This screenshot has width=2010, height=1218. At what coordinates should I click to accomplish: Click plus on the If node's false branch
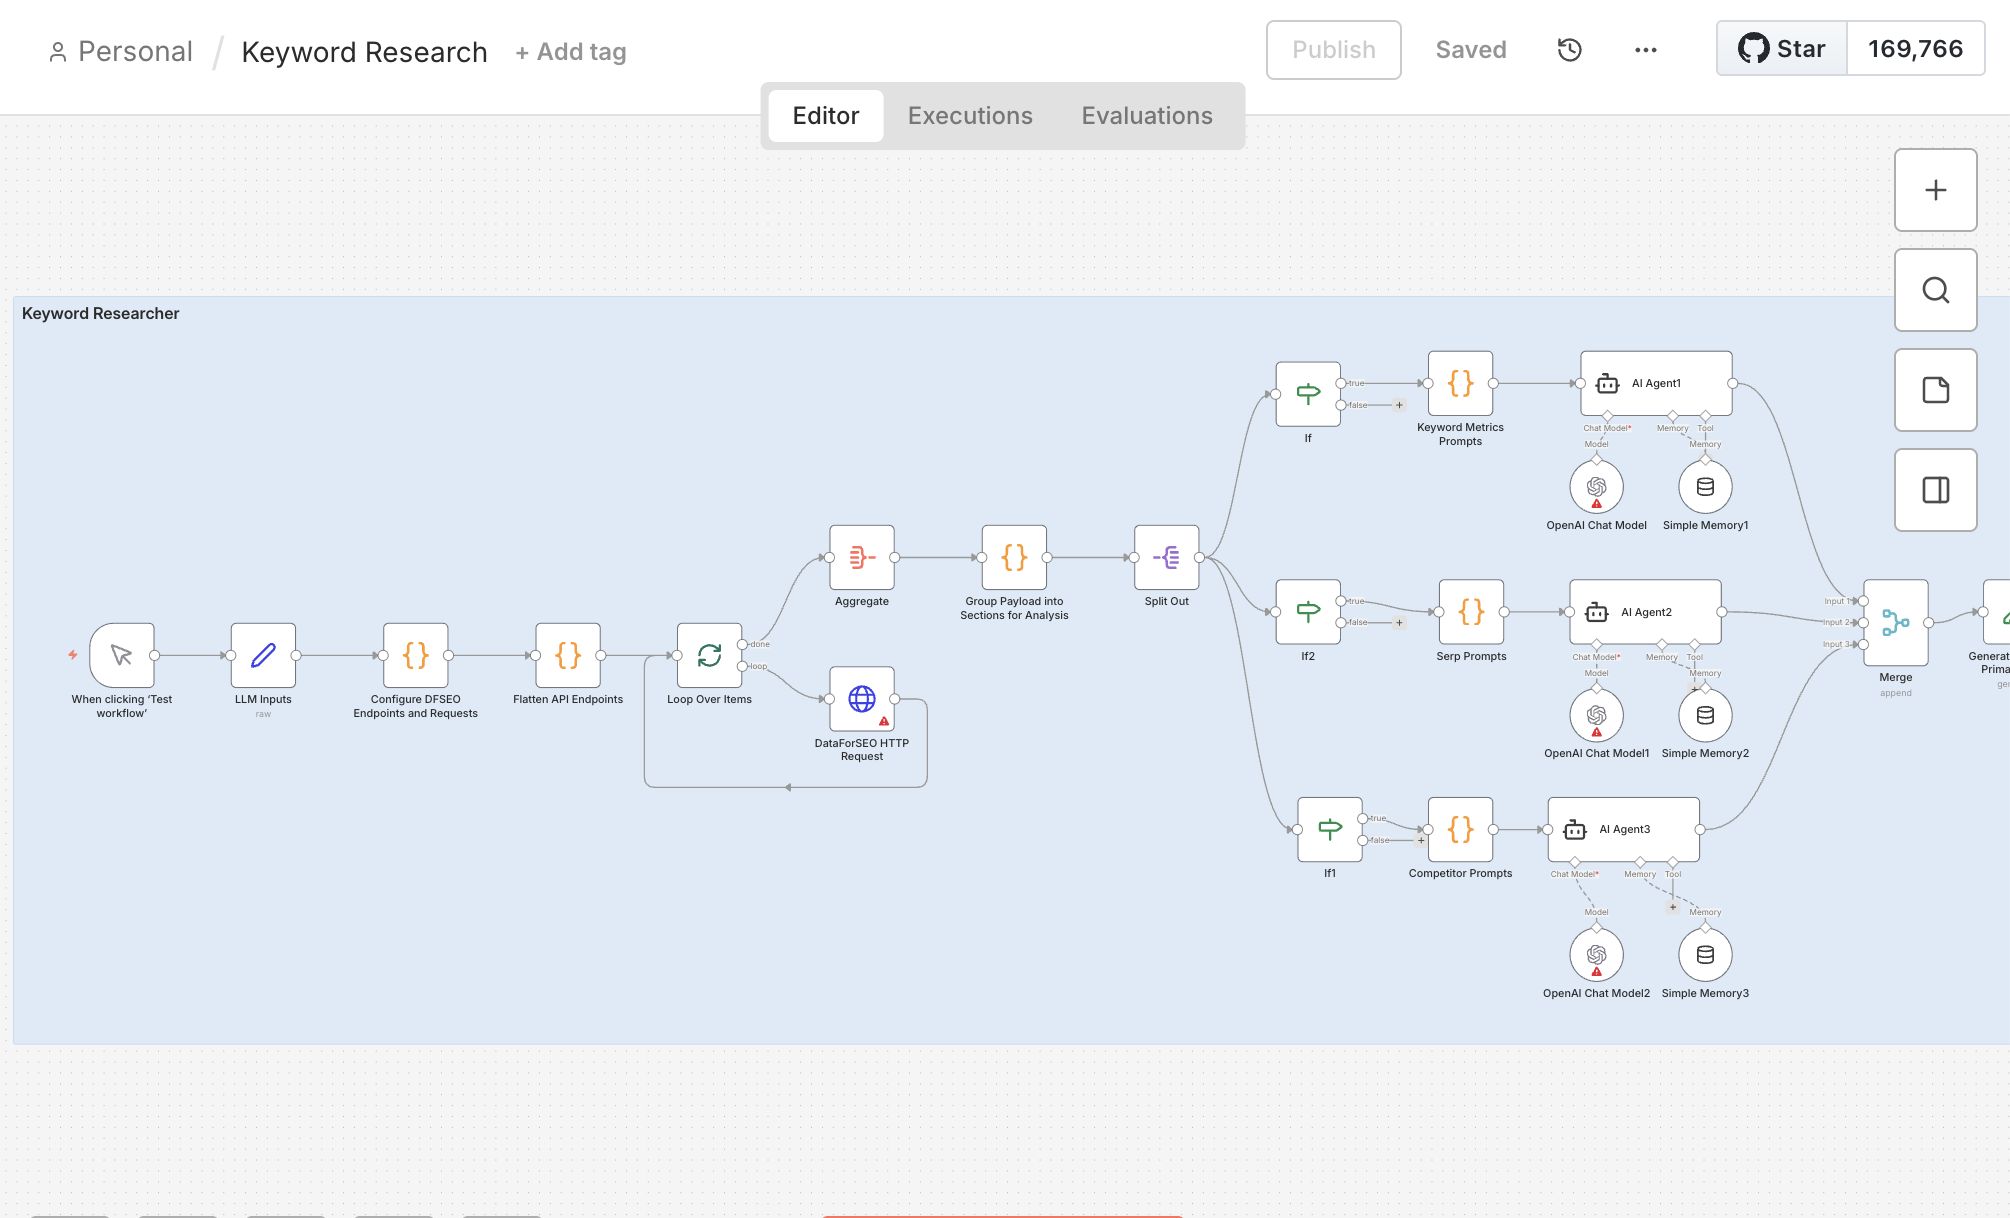[x=1400, y=406]
